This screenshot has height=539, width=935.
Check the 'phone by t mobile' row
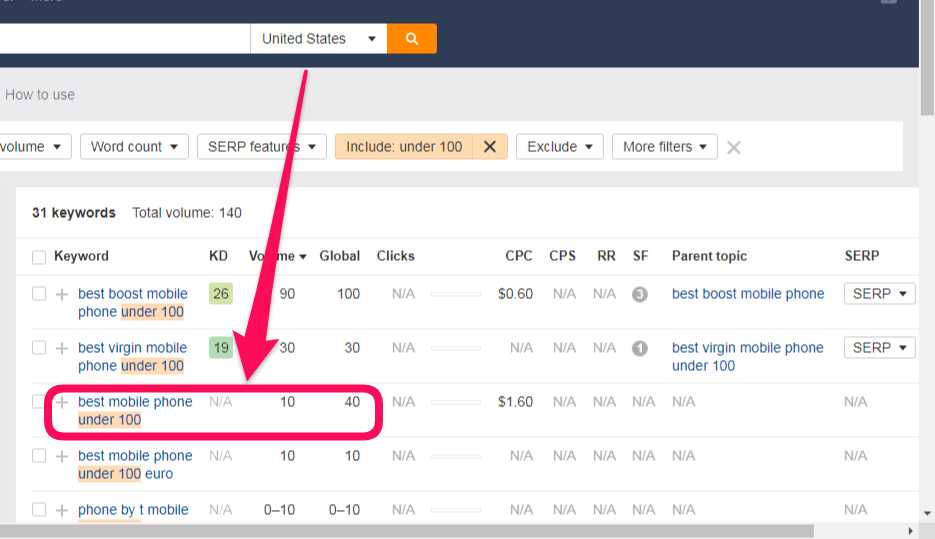[39, 510]
